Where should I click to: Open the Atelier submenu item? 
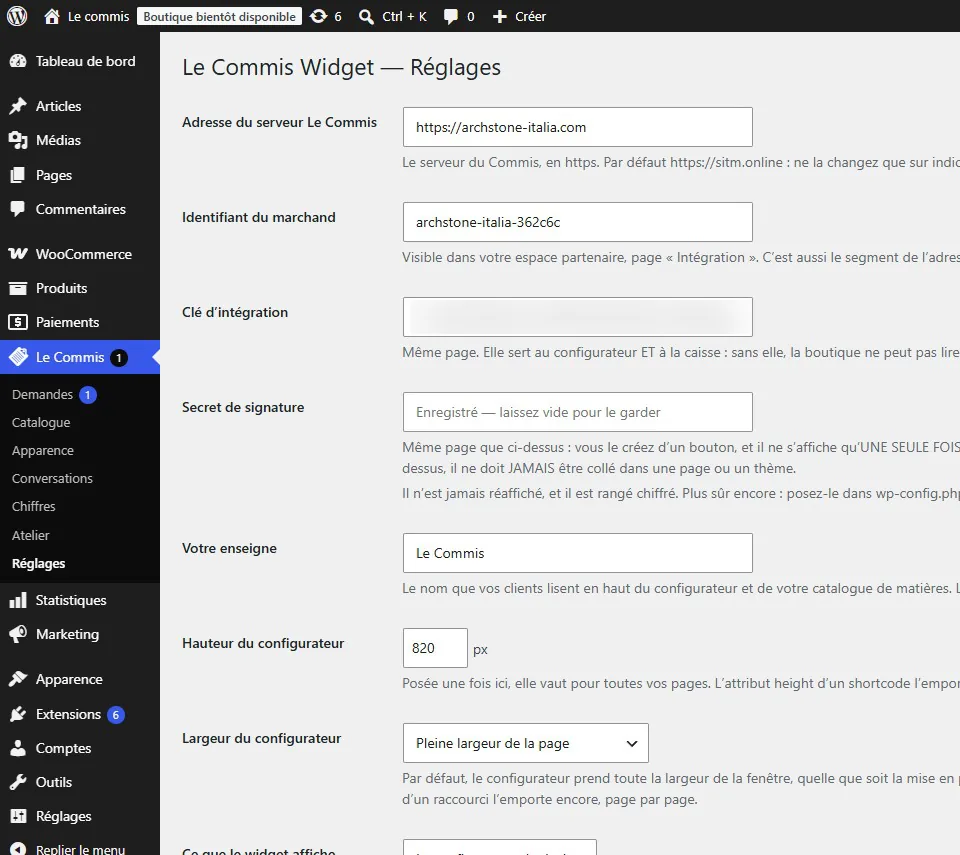pyautogui.click(x=31, y=535)
